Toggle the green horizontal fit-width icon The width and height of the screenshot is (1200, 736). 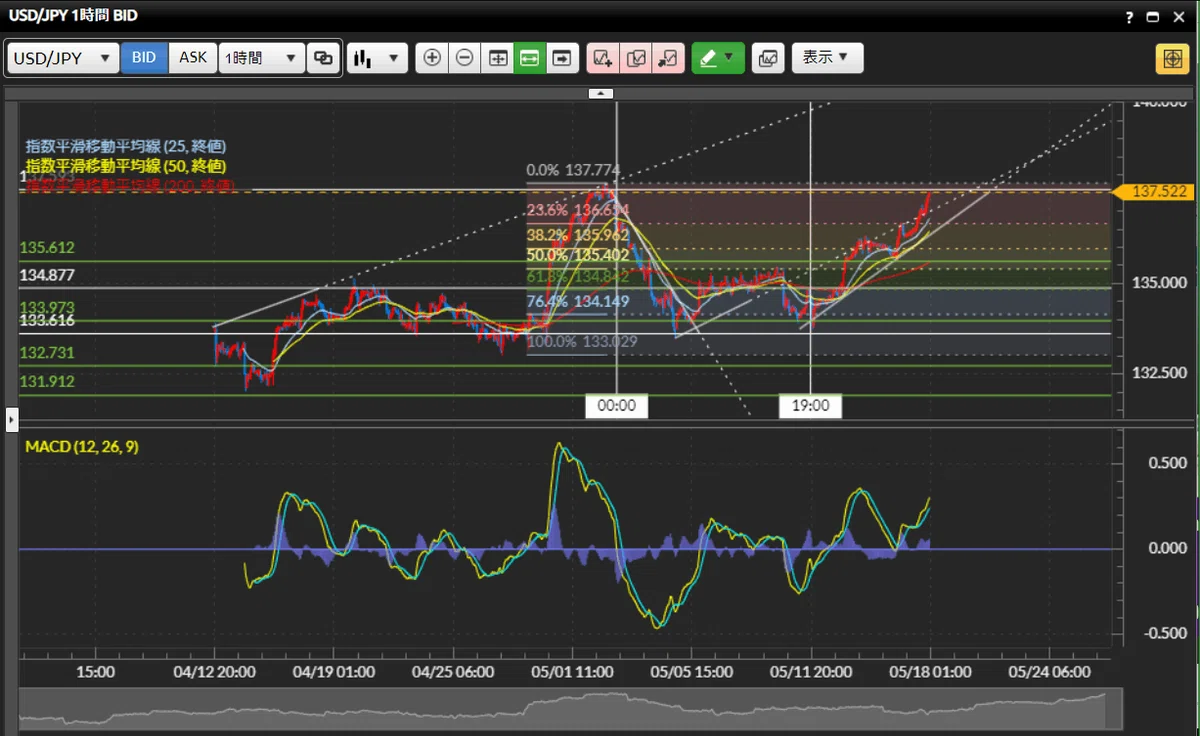(530, 58)
